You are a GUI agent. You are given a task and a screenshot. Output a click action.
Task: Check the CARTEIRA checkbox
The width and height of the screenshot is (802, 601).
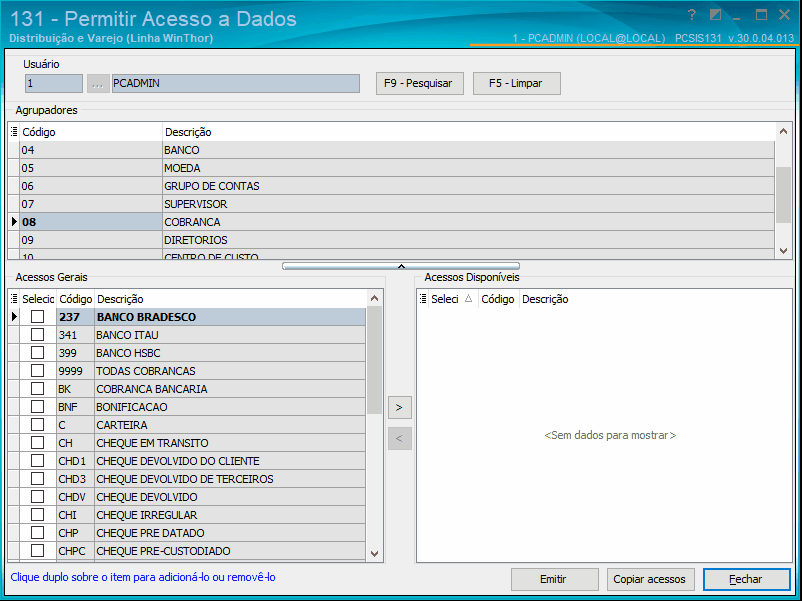[37, 425]
